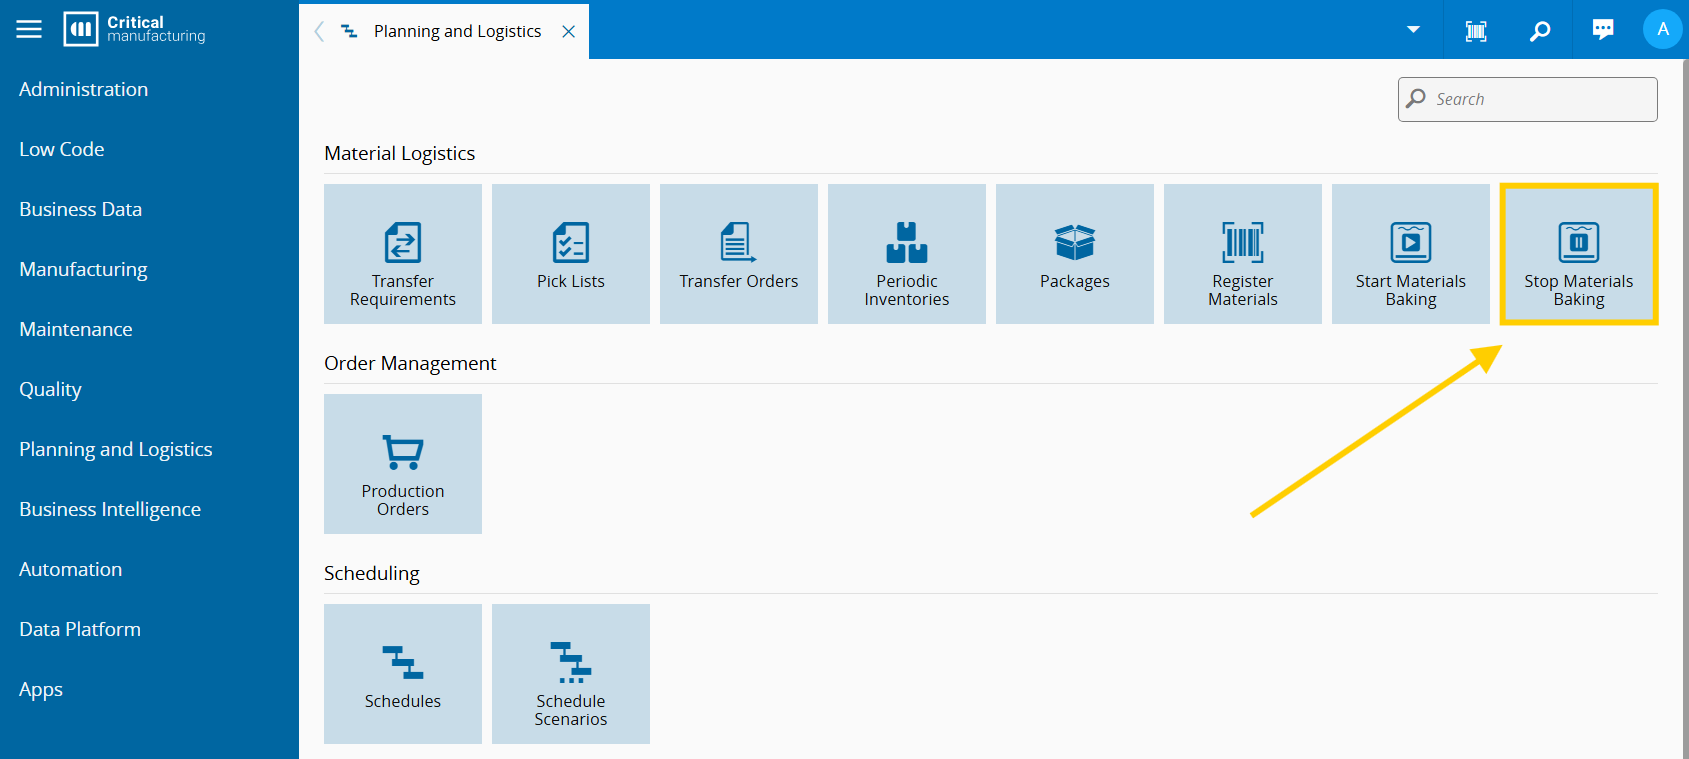Open Production Orders cart tile

click(x=403, y=464)
